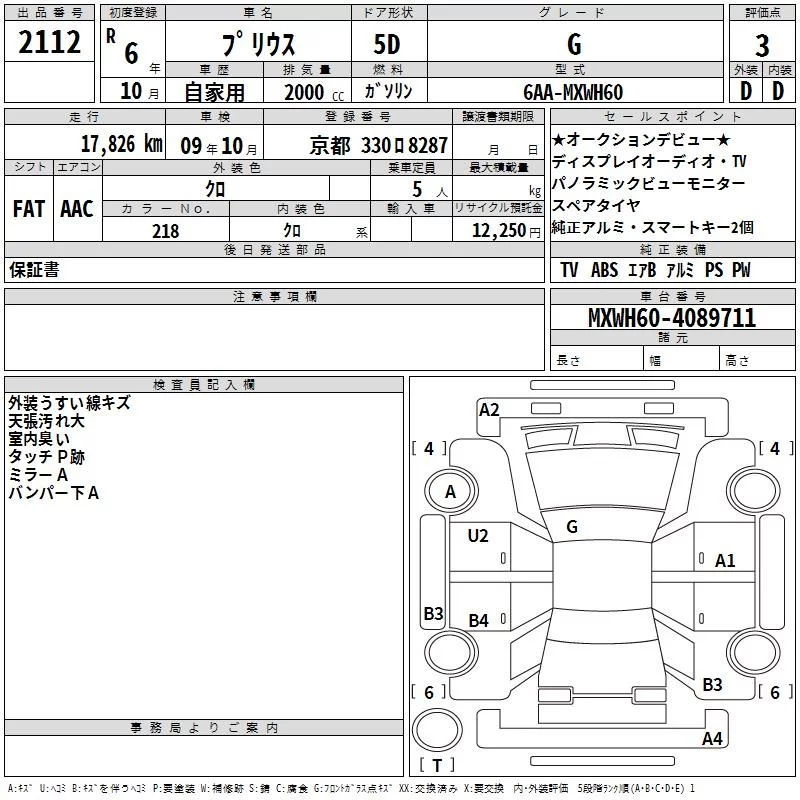Select the mileage 17,826 km
The width and height of the screenshot is (800, 800).
(x=121, y=144)
